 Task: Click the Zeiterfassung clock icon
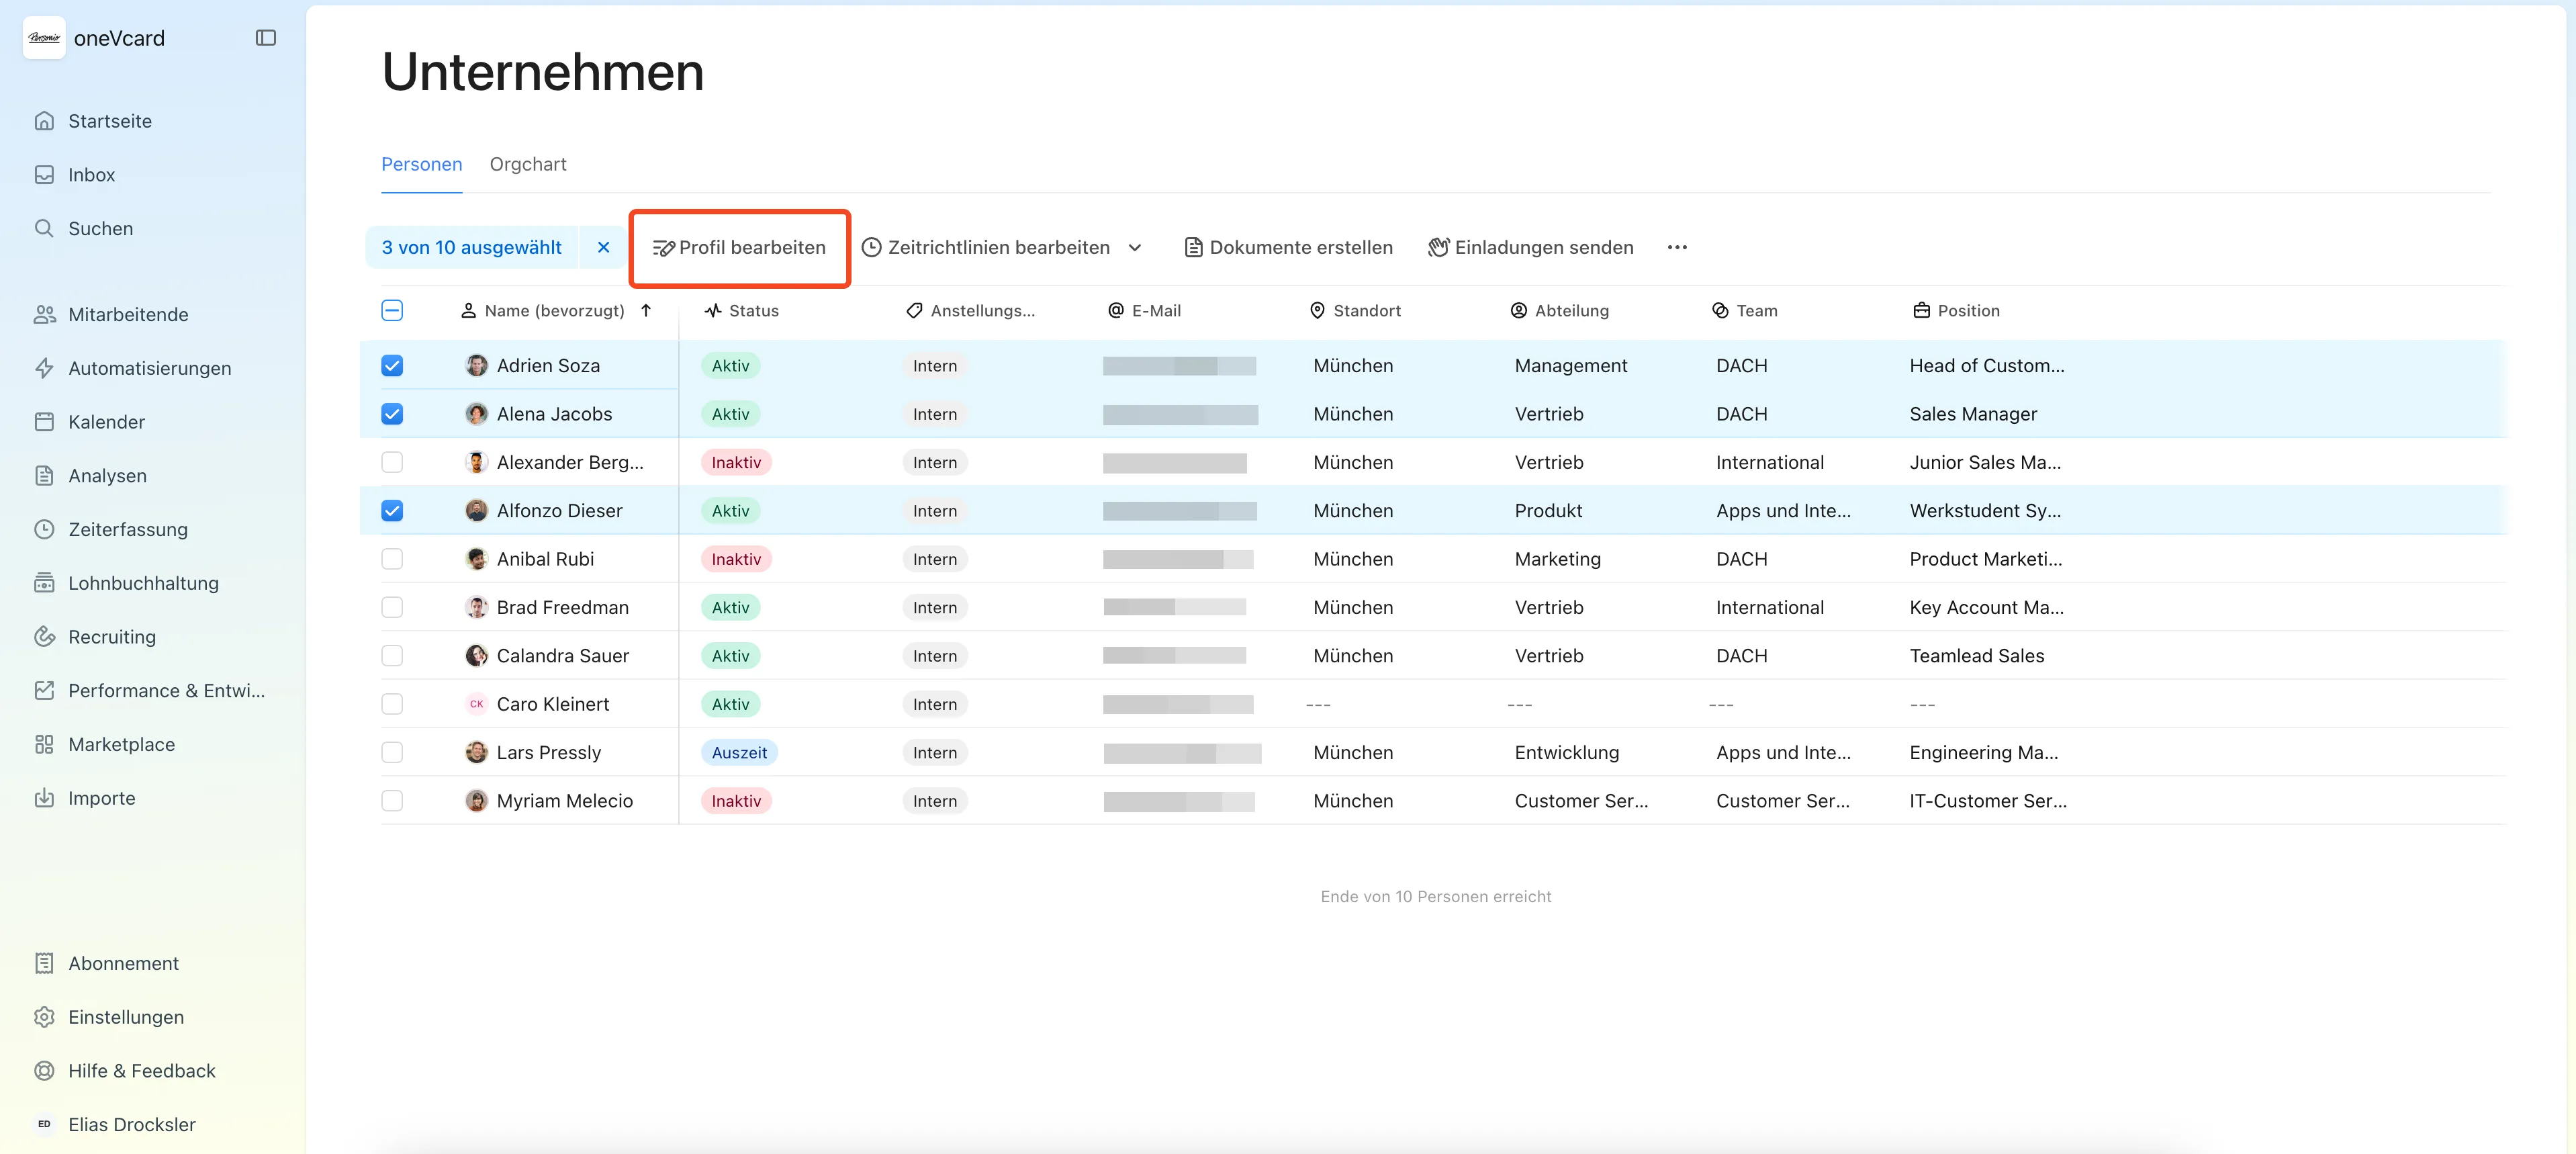coord(44,529)
